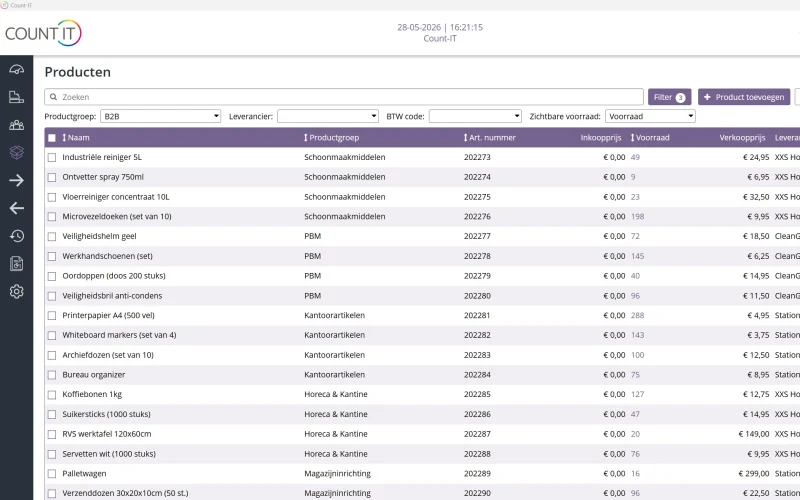Screen dimensions: 800x500
Task: Toggle the select-all checkbox in table header
Action: [x=52, y=138]
